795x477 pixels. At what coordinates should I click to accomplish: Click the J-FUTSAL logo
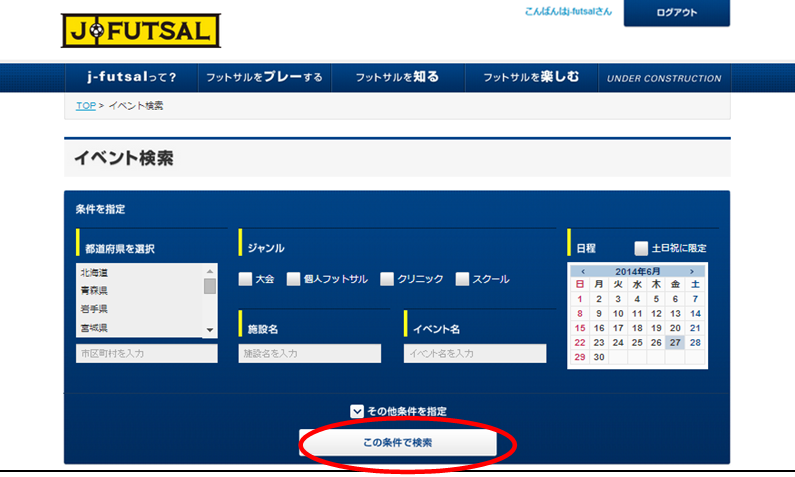pyautogui.click(x=139, y=30)
